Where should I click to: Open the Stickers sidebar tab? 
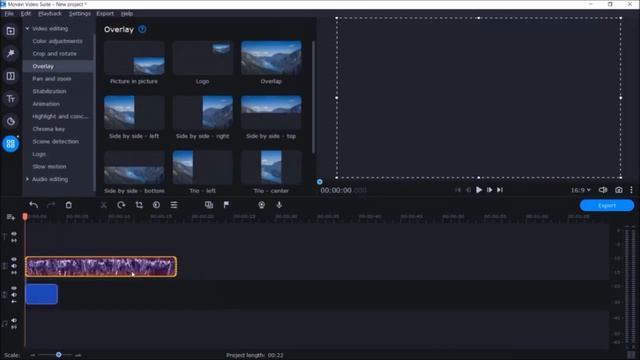[11, 121]
